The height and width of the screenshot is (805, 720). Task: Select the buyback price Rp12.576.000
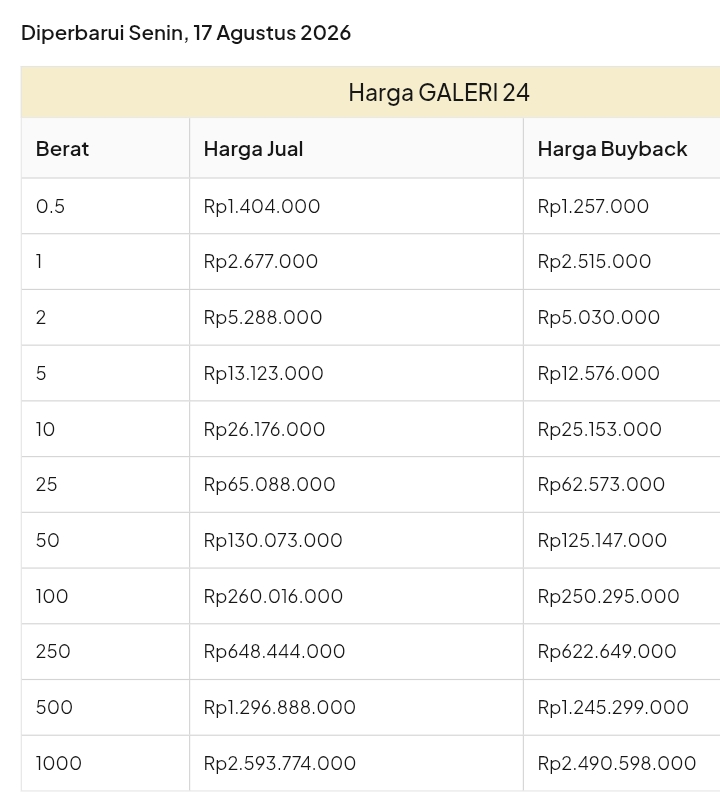coord(598,373)
